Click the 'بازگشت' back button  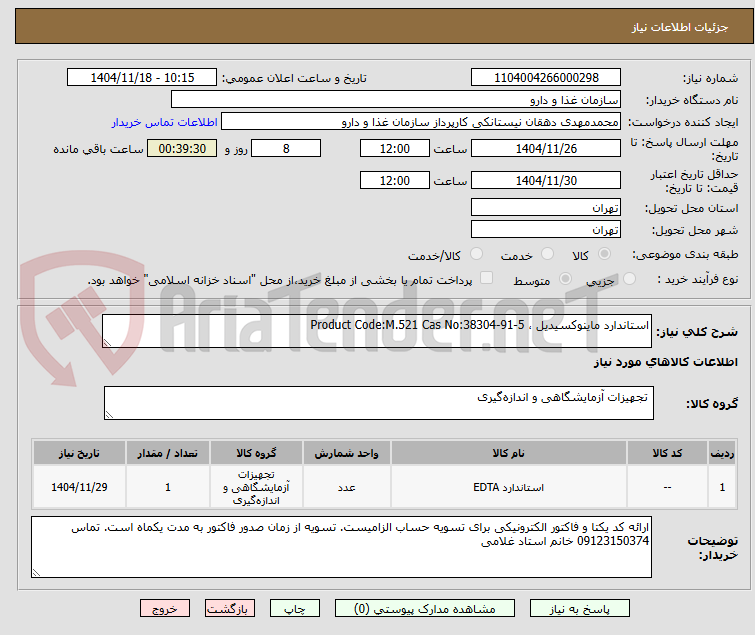coord(229,609)
